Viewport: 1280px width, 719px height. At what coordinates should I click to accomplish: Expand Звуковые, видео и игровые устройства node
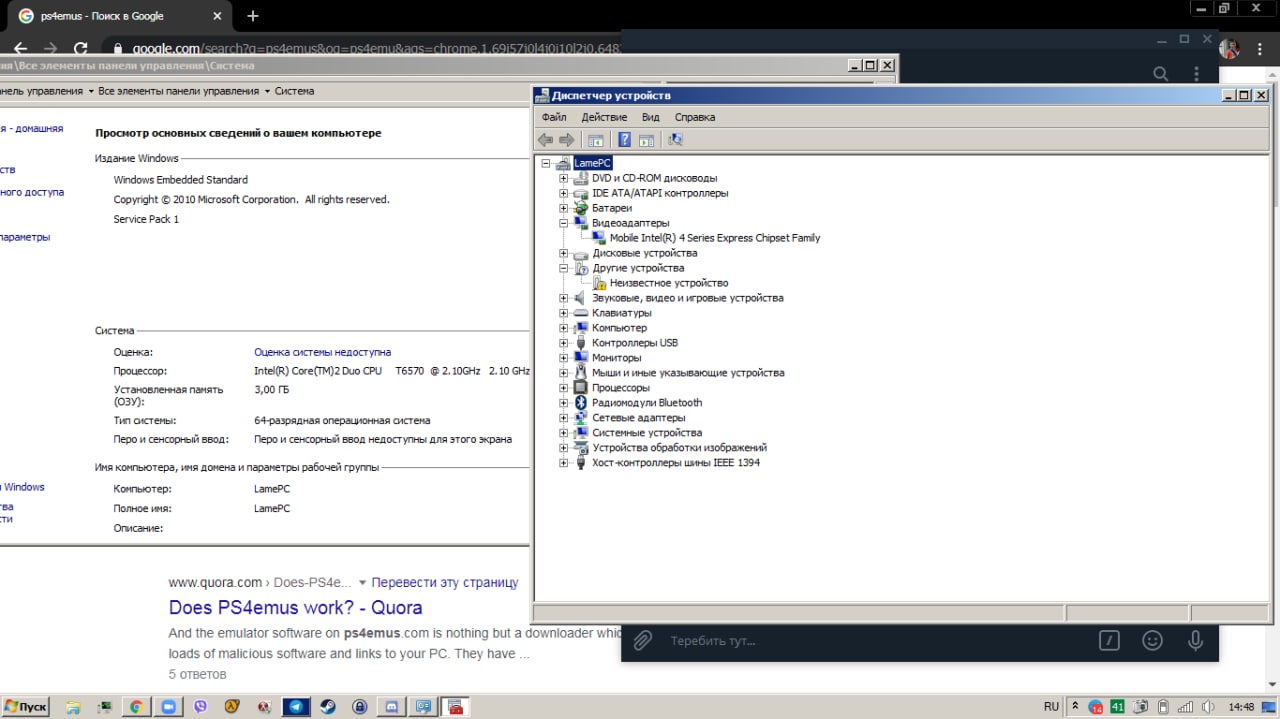[564, 298]
